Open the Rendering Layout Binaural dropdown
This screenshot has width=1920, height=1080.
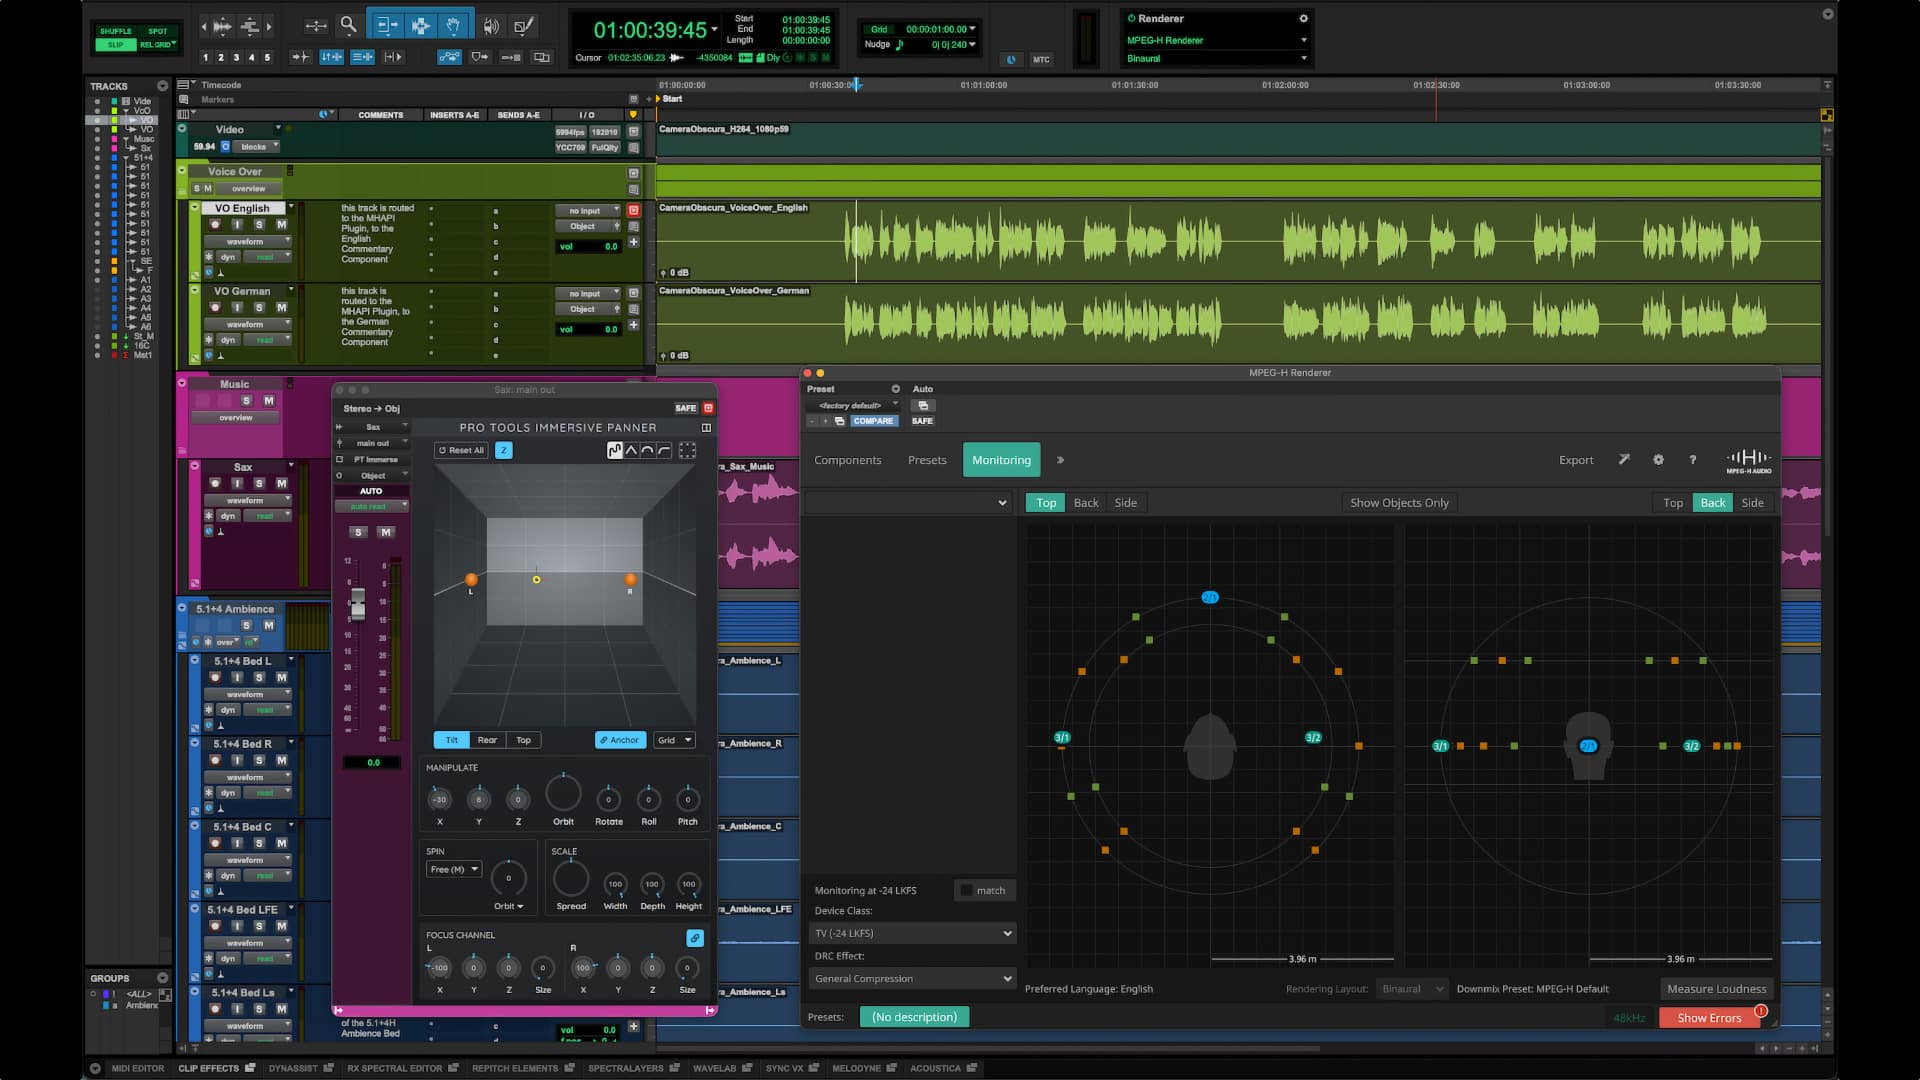pos(1412,989)
